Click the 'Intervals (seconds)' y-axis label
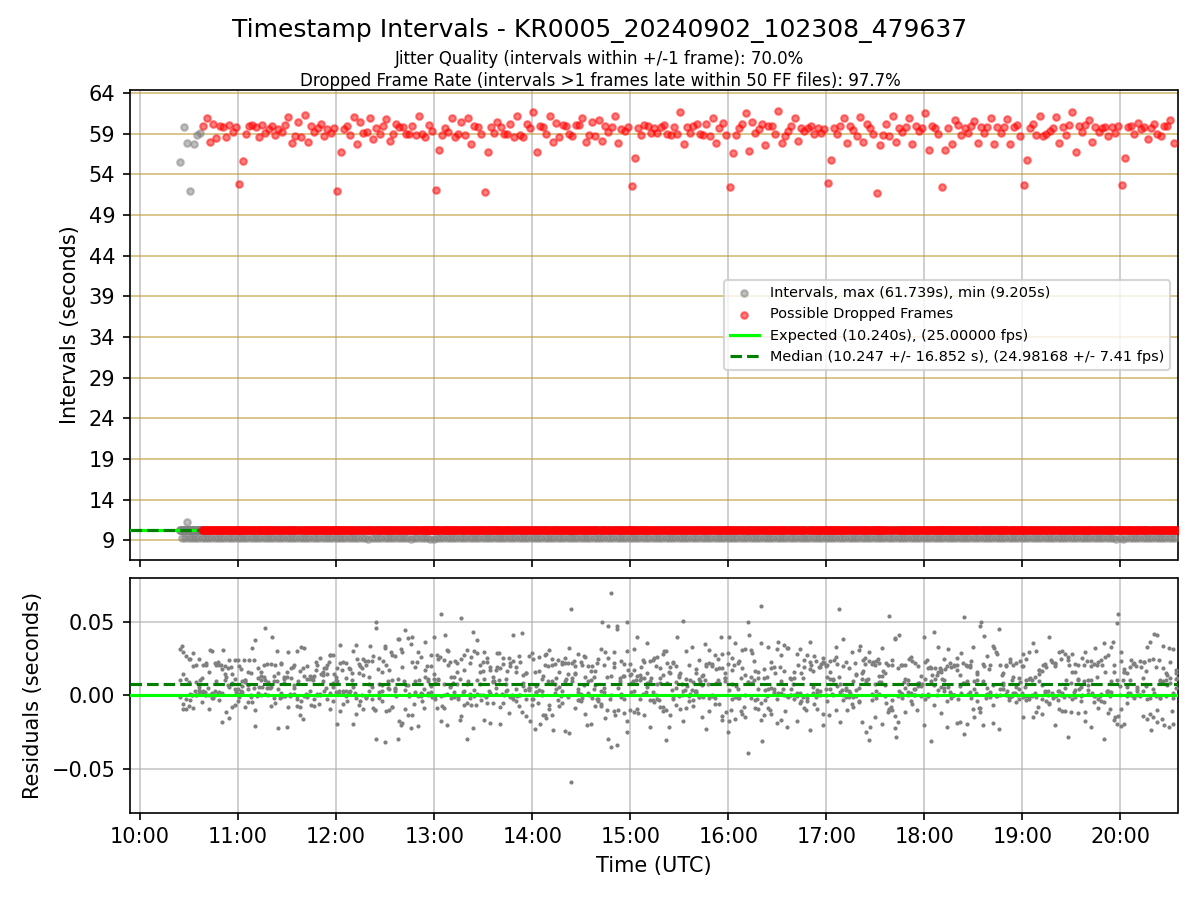 [x=68, y=325]
